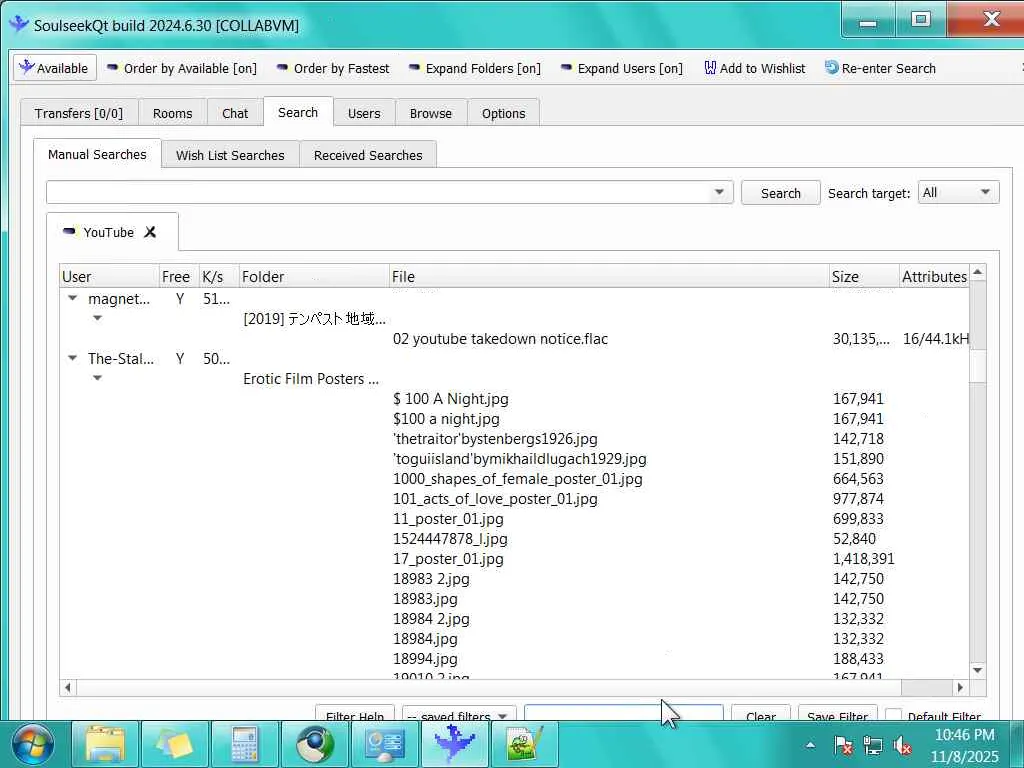
Task: Focus the search query input field
Action: click(x=379, y=192)
